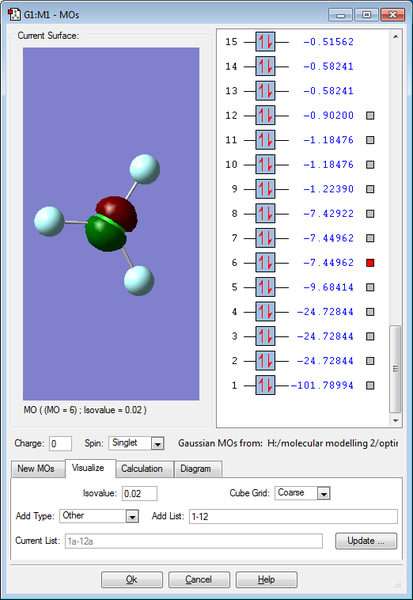Toggle surface marker for orbital 3
This screenshot has width=413, height=600.
[370, 336]
